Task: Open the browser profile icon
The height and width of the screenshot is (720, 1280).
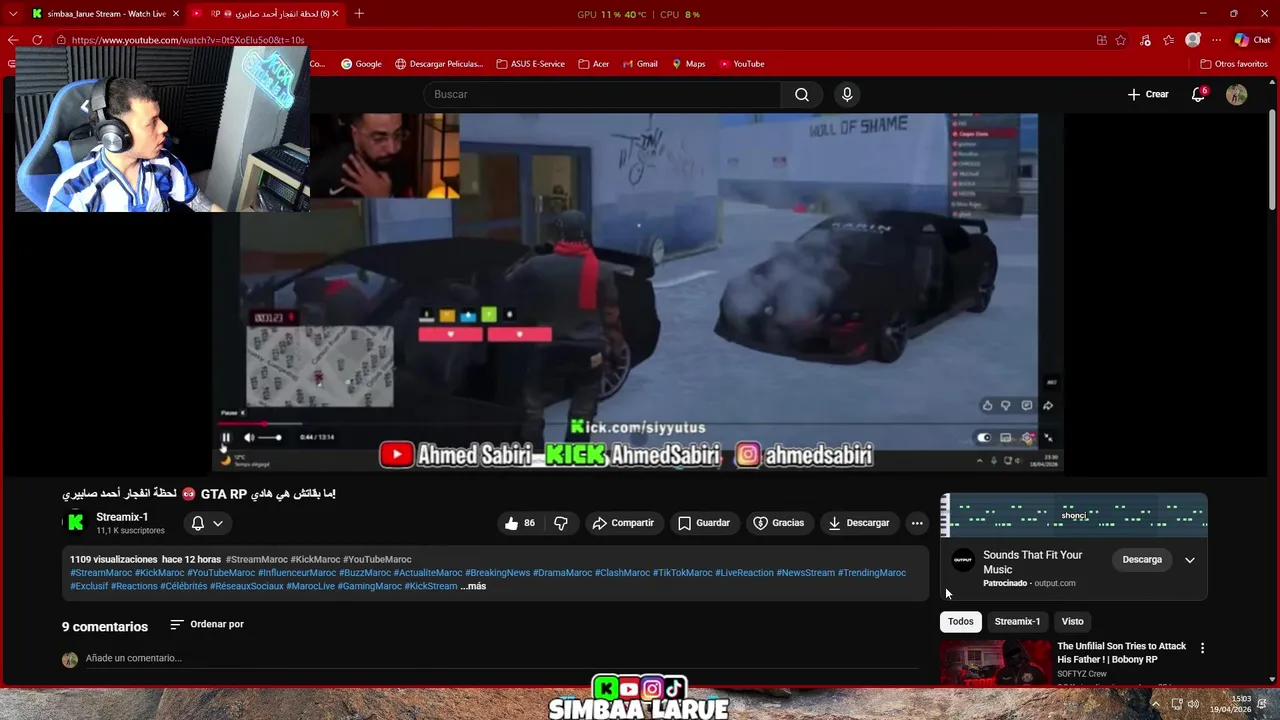Action: tap(1192, 40)
